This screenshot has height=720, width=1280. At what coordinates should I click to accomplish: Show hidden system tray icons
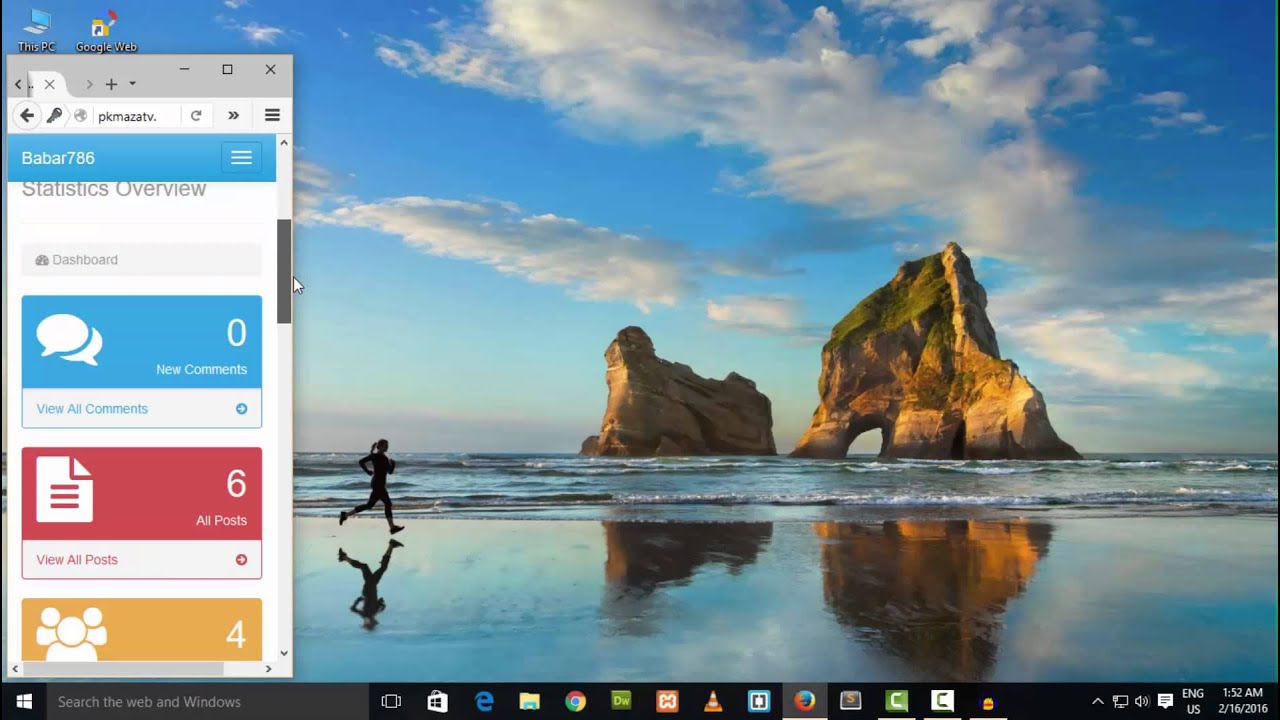pyautogui.click(x=1097, y=702)
